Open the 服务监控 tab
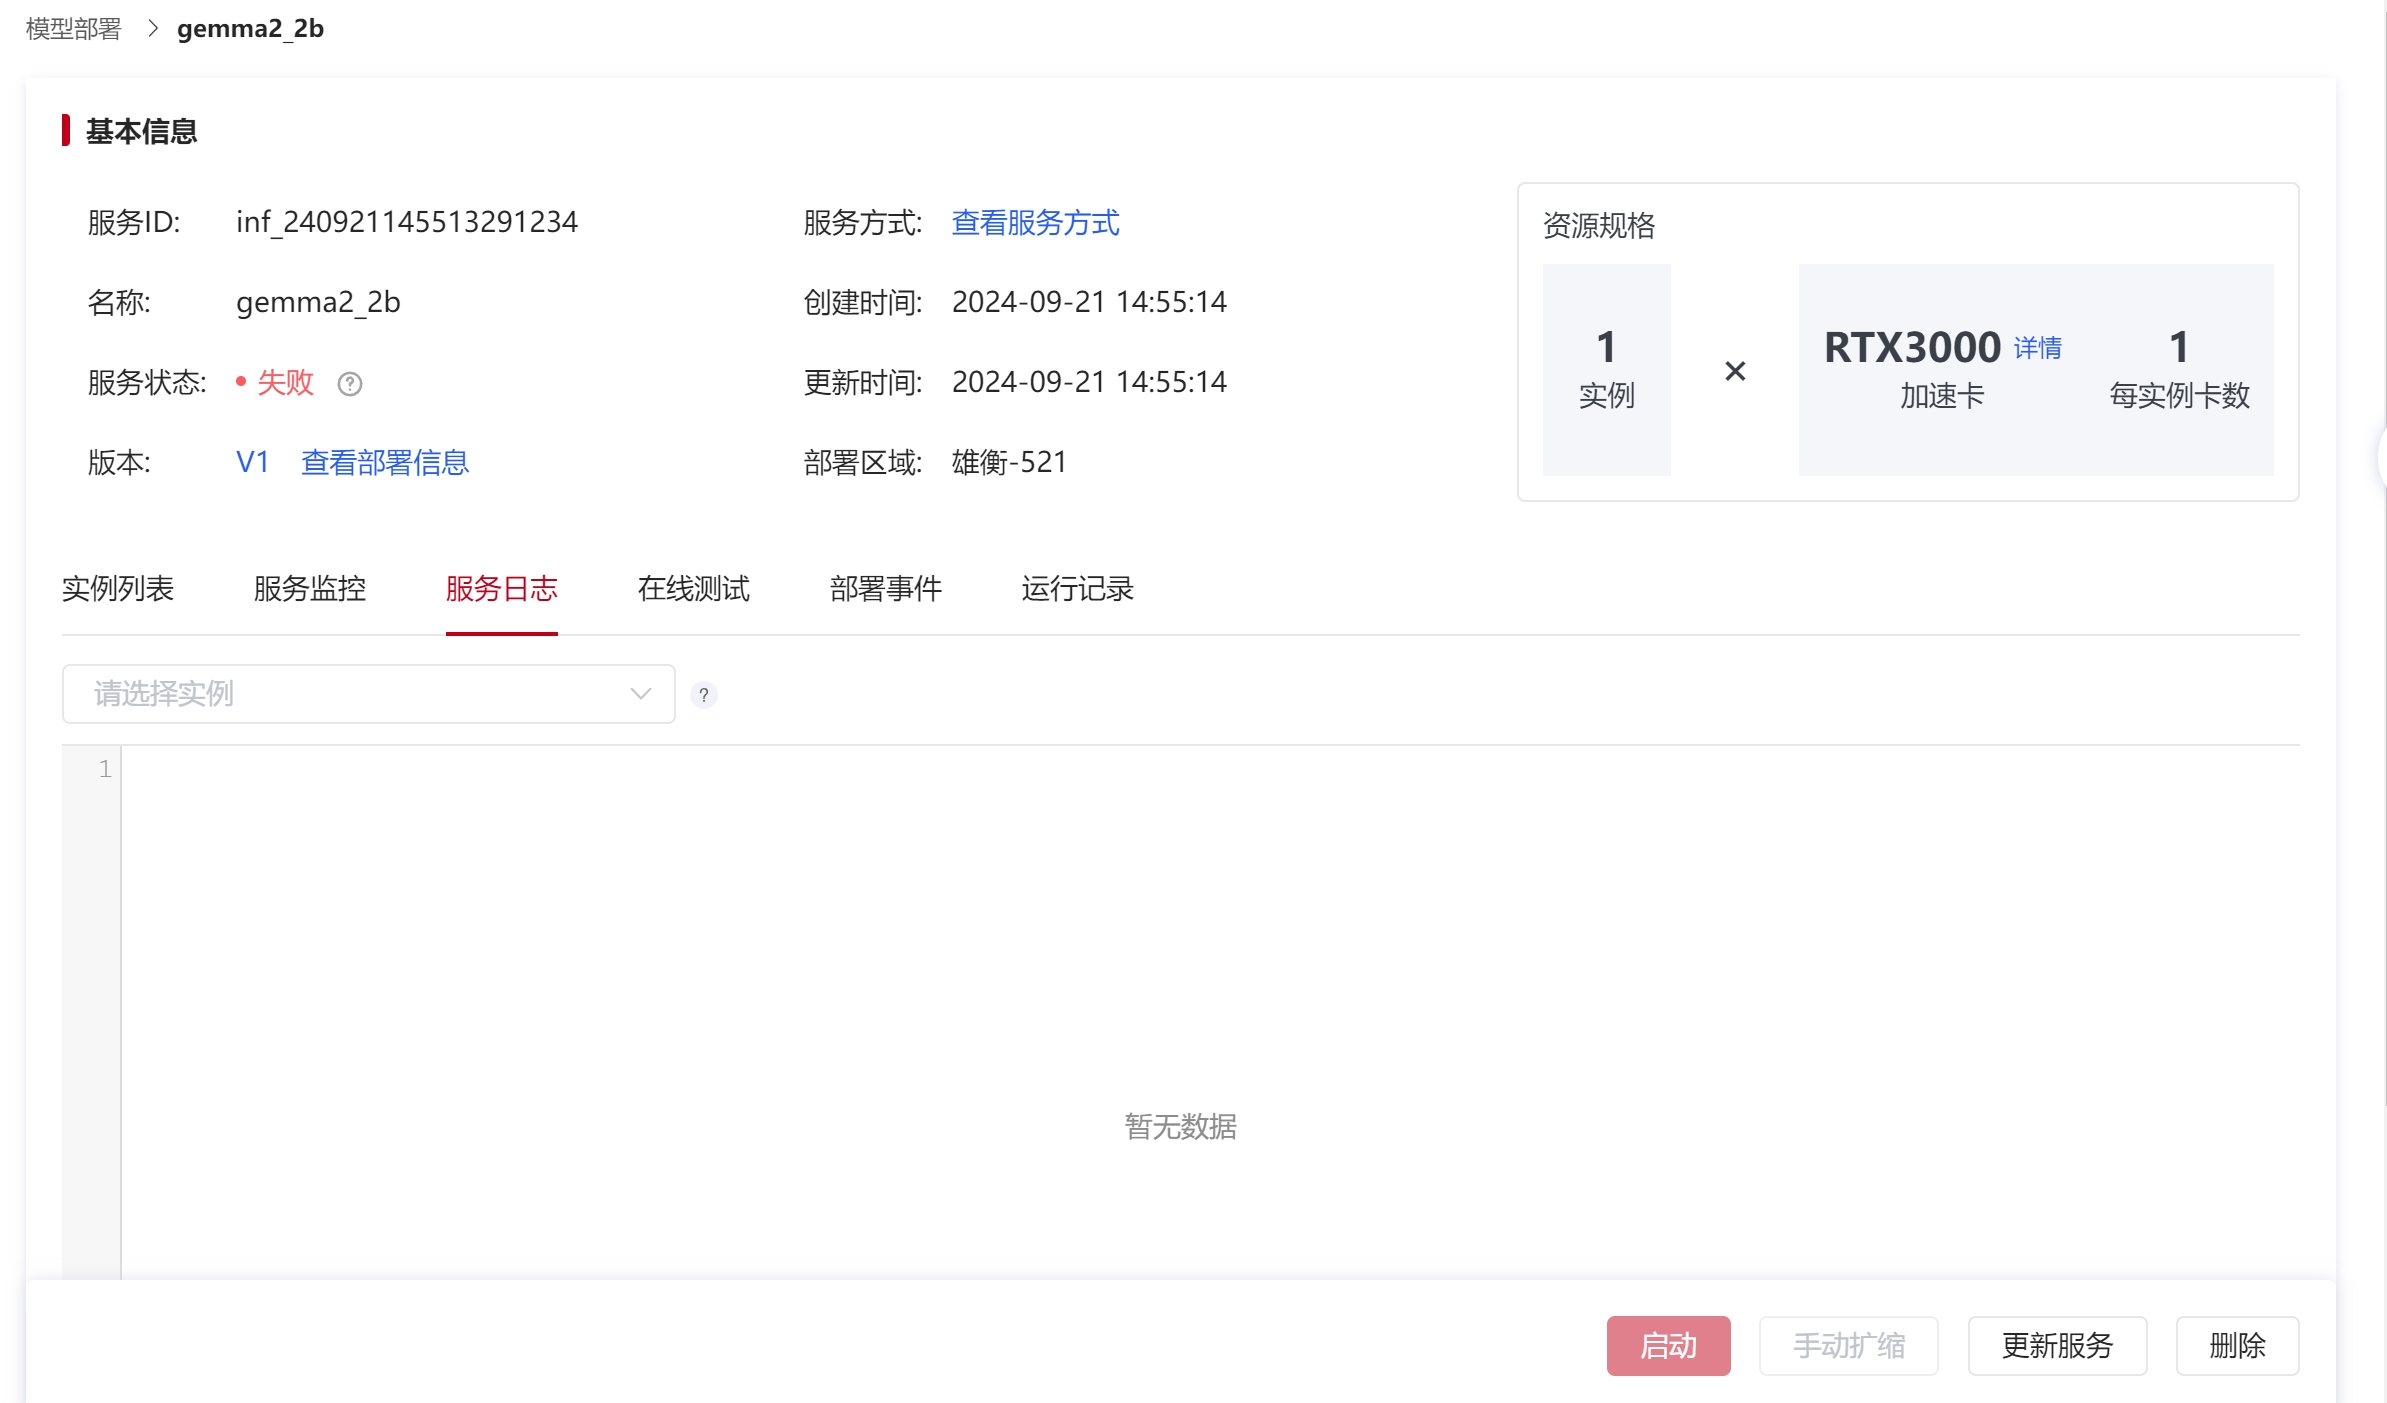Screen dimensions: 2387x1403 (x=310, y=588)
